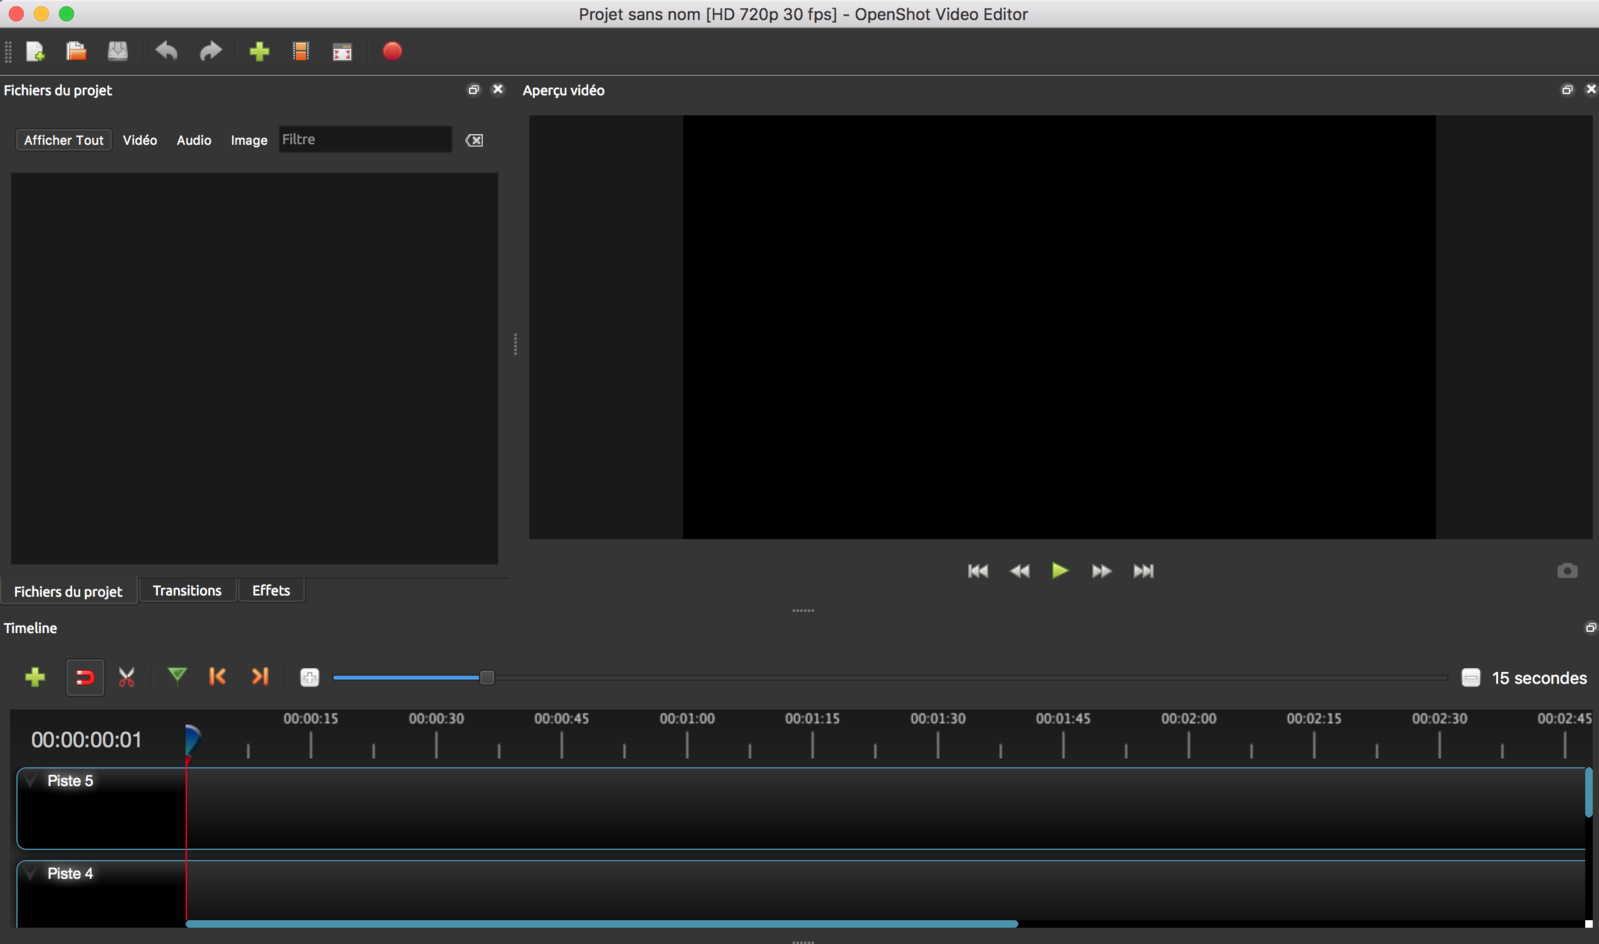1599x944 pixels.
Task: Toggle Afficher Tout filter
Action: 63,140
